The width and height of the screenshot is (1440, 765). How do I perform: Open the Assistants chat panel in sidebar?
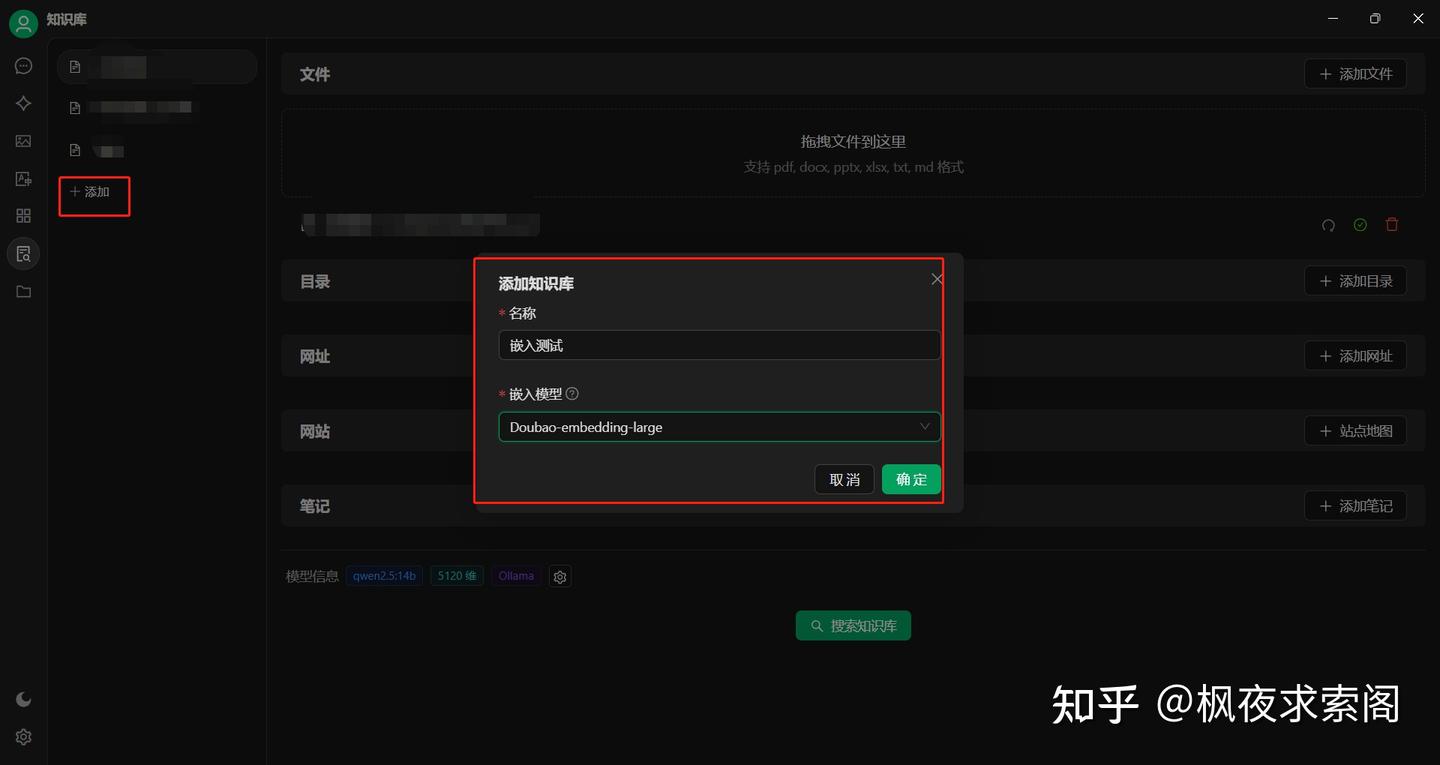(23, 65)
